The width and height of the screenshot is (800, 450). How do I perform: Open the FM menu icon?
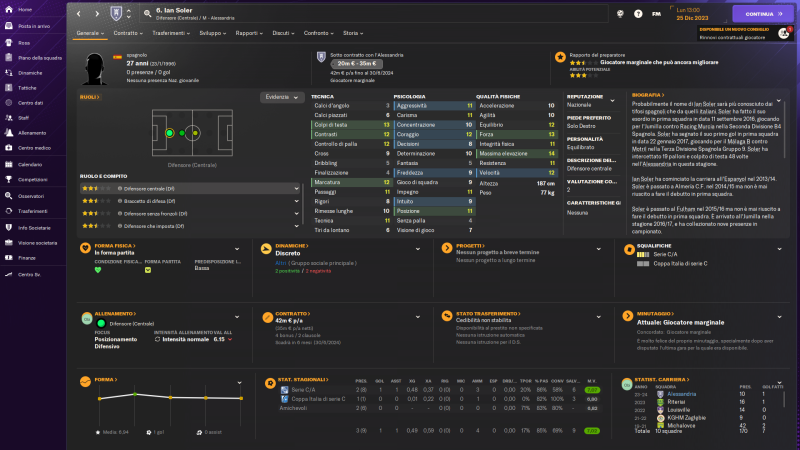[656, 14]
